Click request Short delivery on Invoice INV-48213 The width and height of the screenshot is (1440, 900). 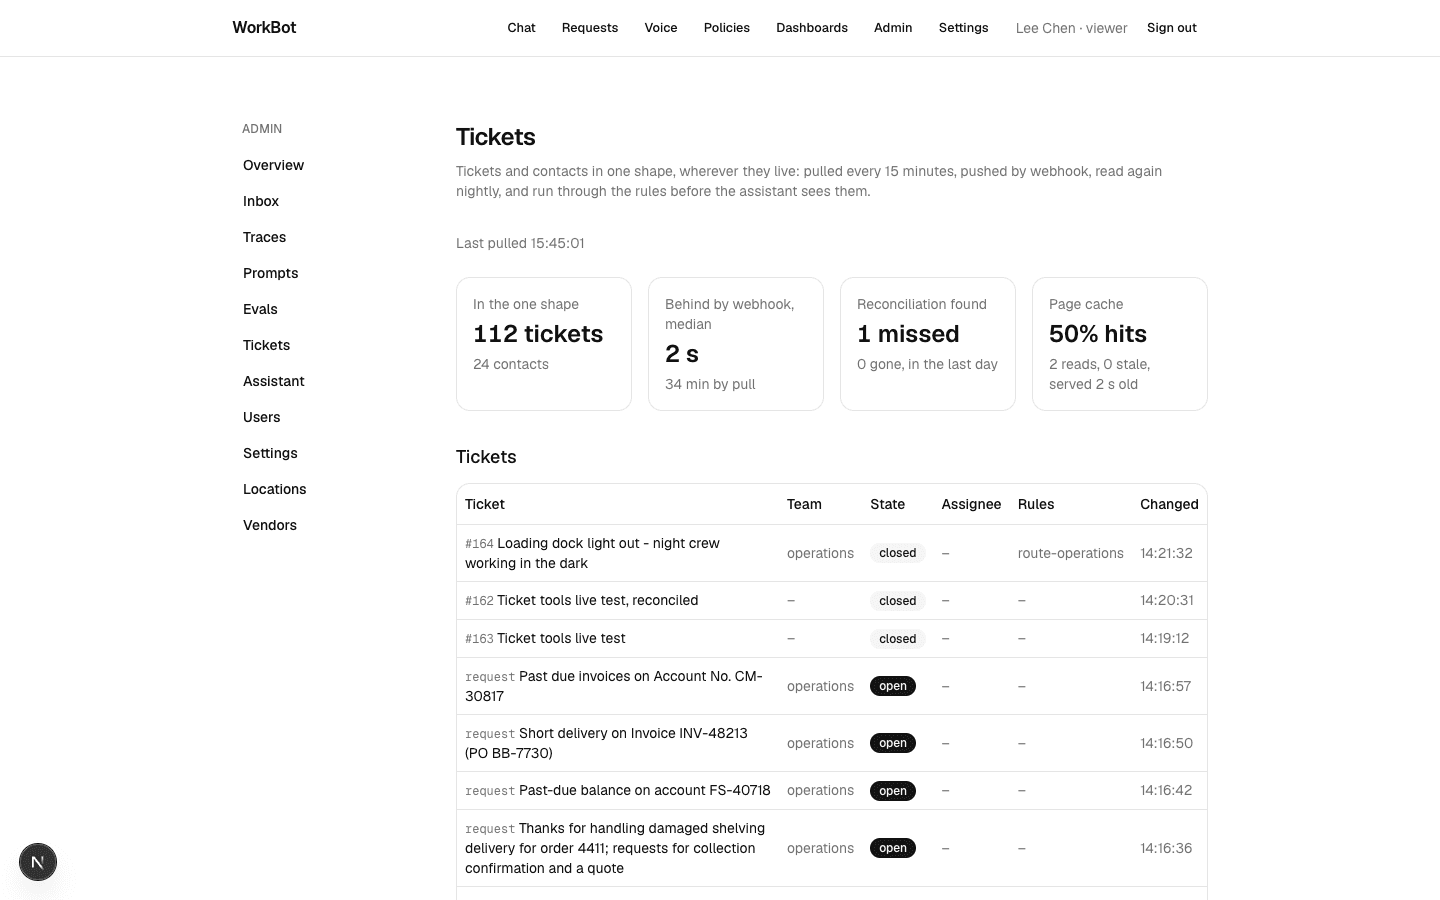(x=606, y=743)
